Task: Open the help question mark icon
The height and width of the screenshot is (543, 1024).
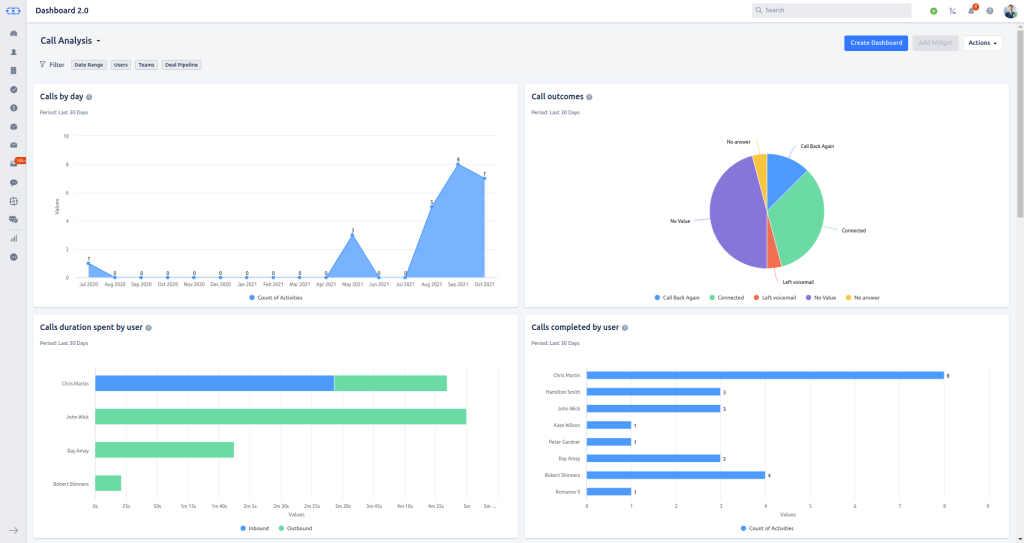Action: pyautogui.click(x=989, y=10)
